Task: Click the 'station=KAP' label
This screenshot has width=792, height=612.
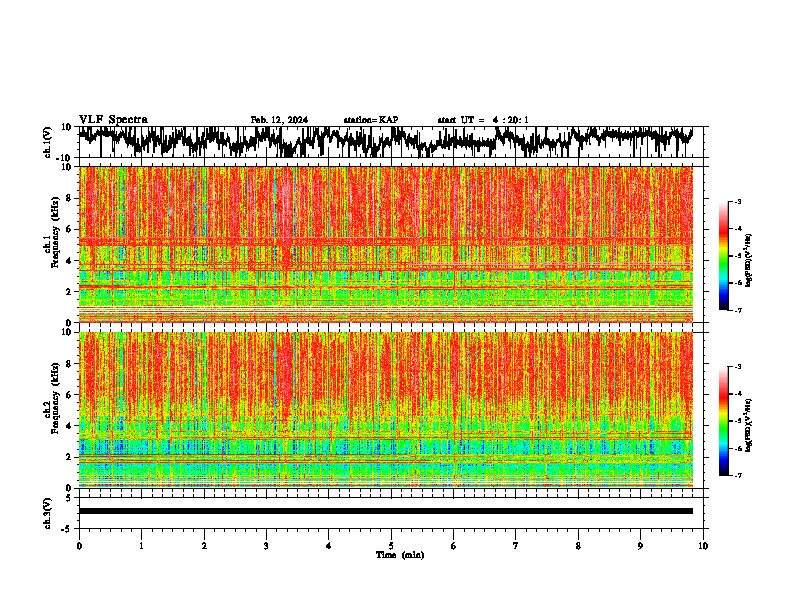Action: pos(371,120)
